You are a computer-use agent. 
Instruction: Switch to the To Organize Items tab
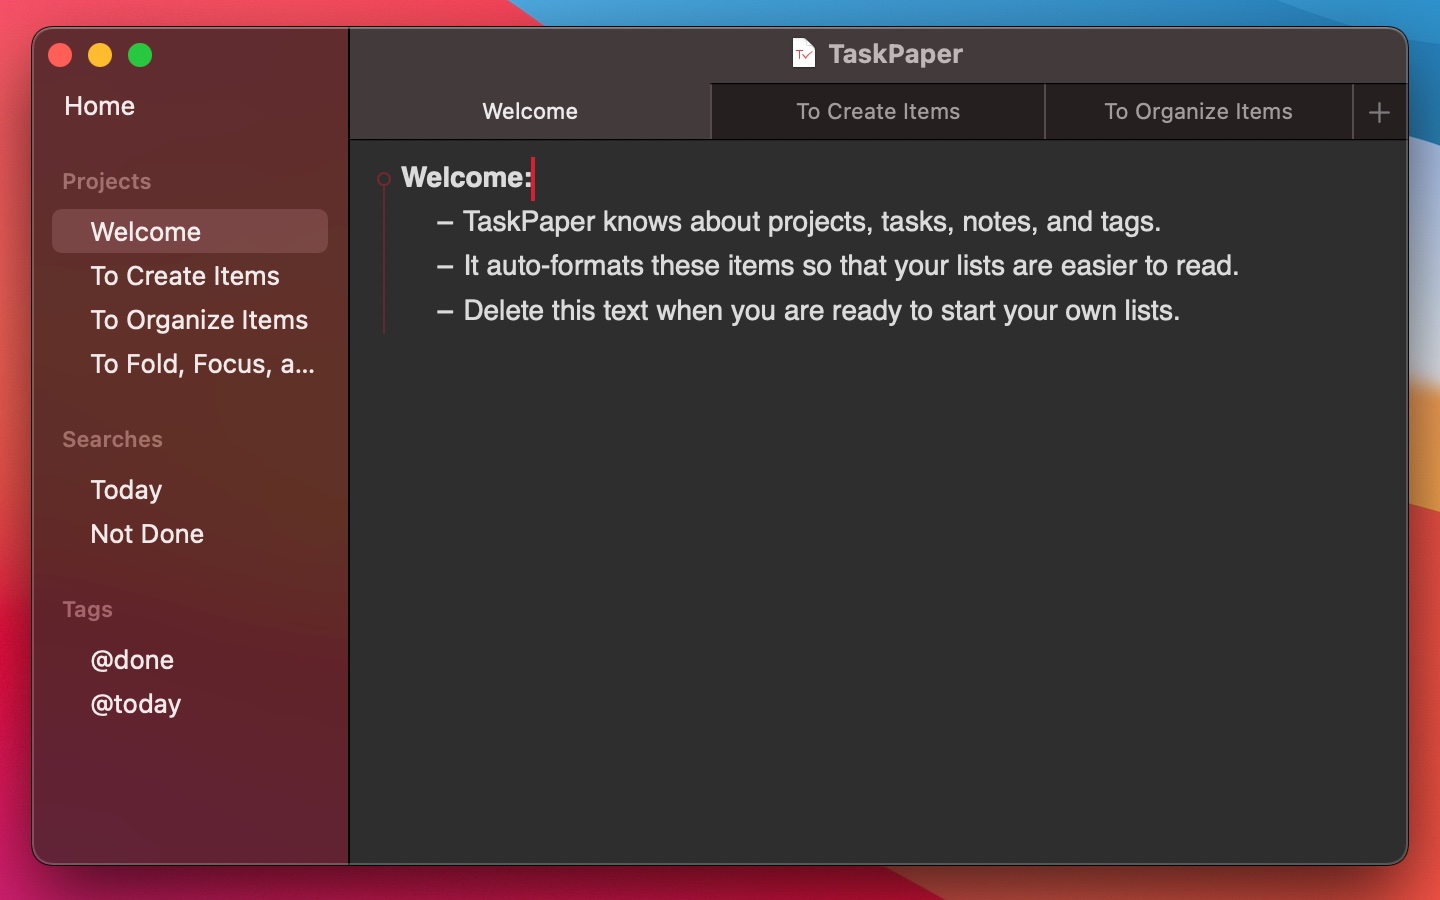click(x=1197, y=111)
